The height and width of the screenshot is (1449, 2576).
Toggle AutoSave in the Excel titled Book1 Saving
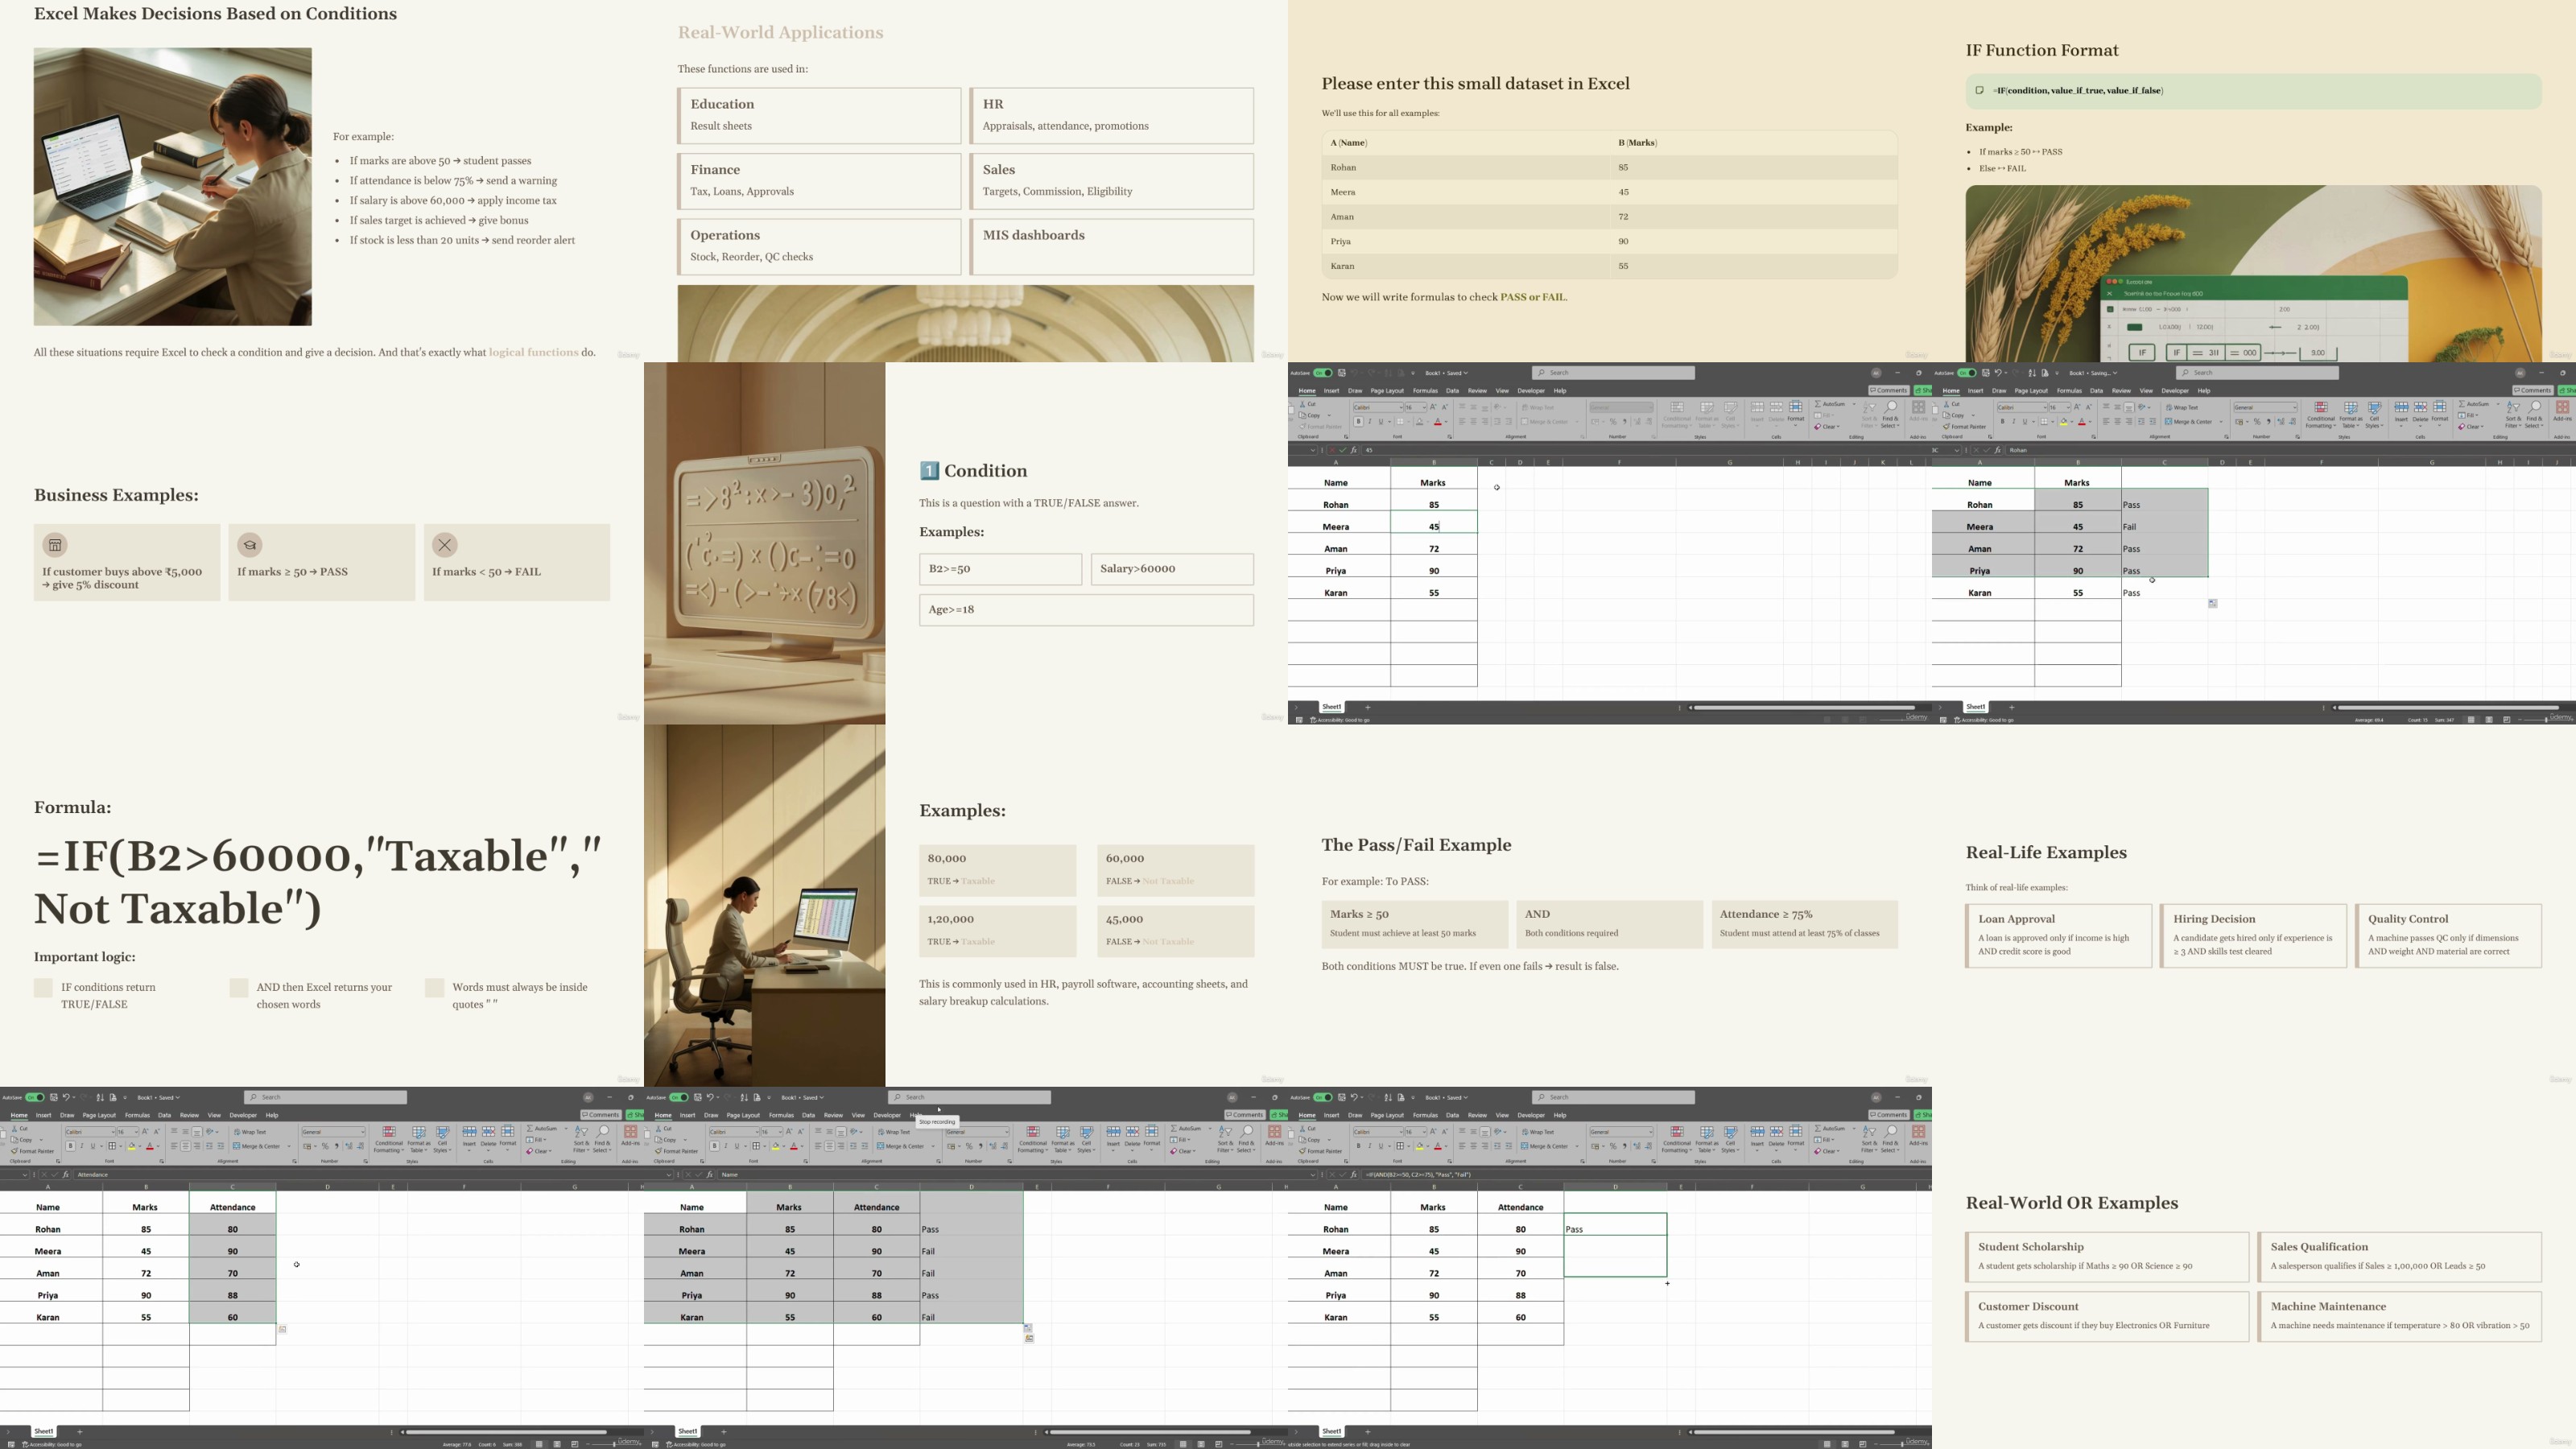[x=1966, y=373]
